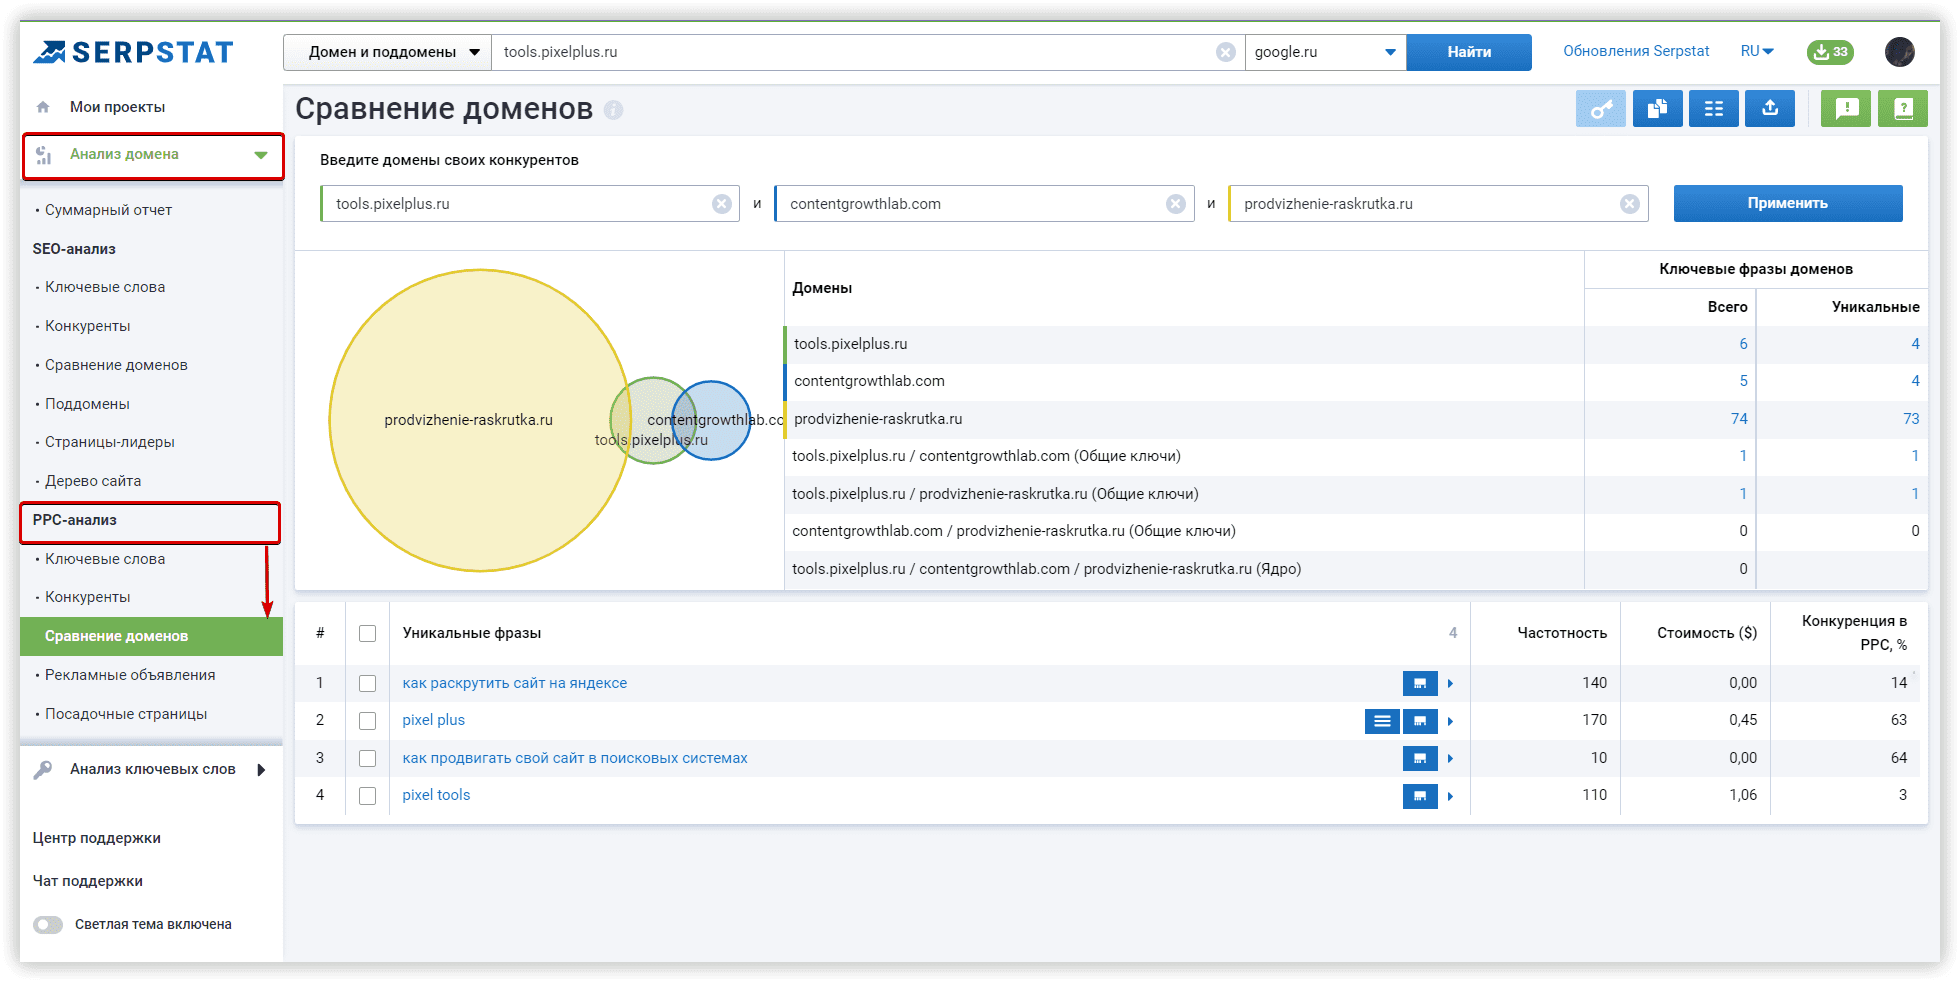Open Рекламные объявления in sidebar
This screenshot has height=982, width=1960.
point(130,675)
